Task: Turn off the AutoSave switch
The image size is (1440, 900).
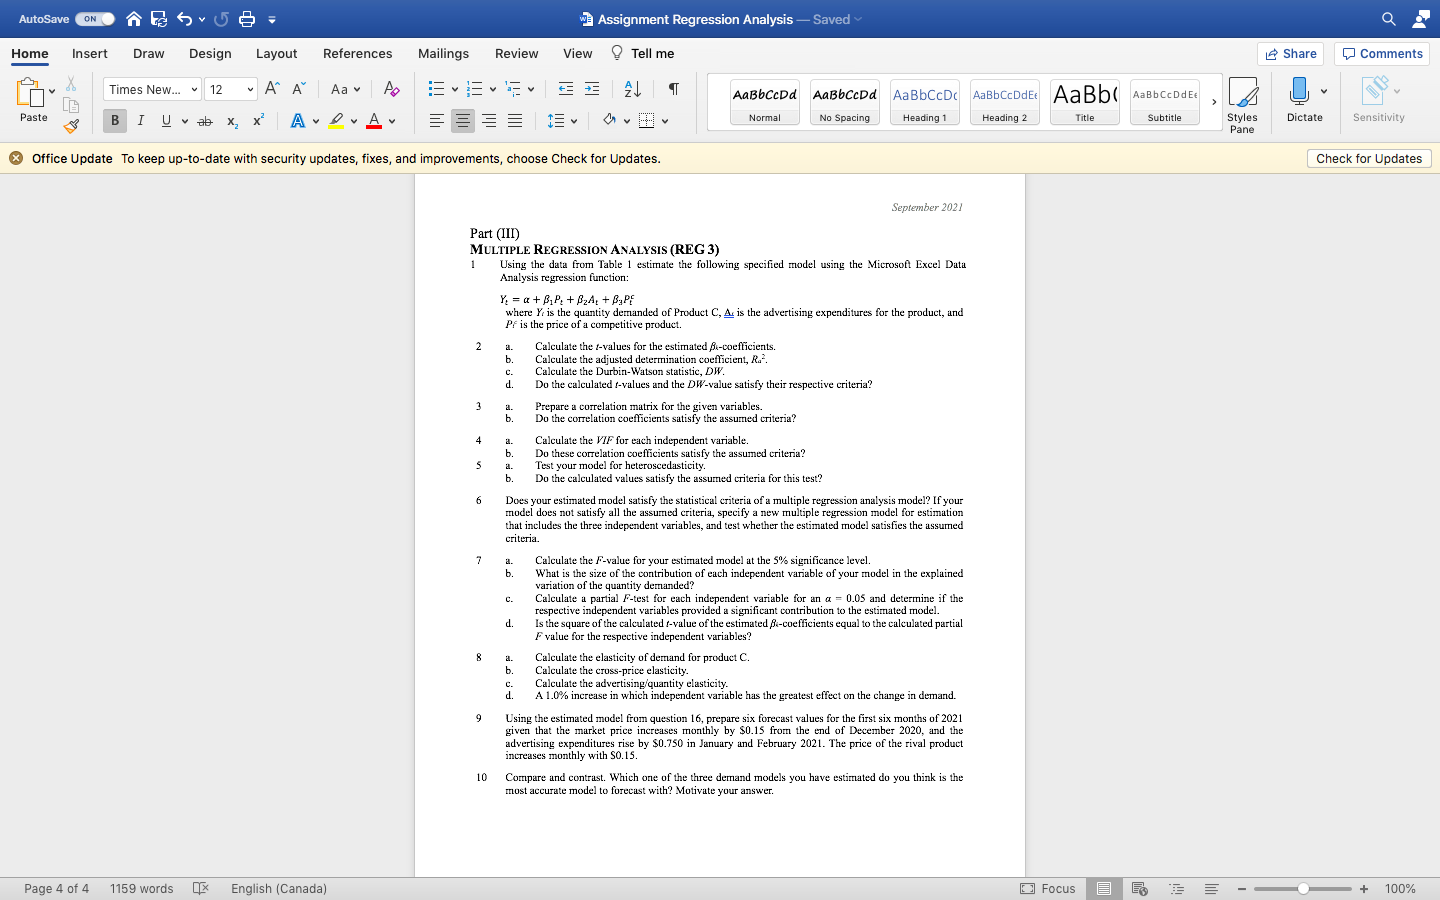Action: [95, 19]
